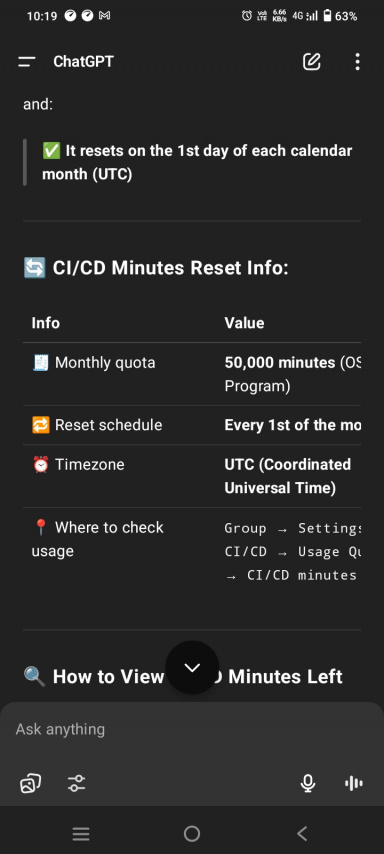Tap the ChatGPT title in the header
This screenshot has width=384, height=854.
[83, 62]
